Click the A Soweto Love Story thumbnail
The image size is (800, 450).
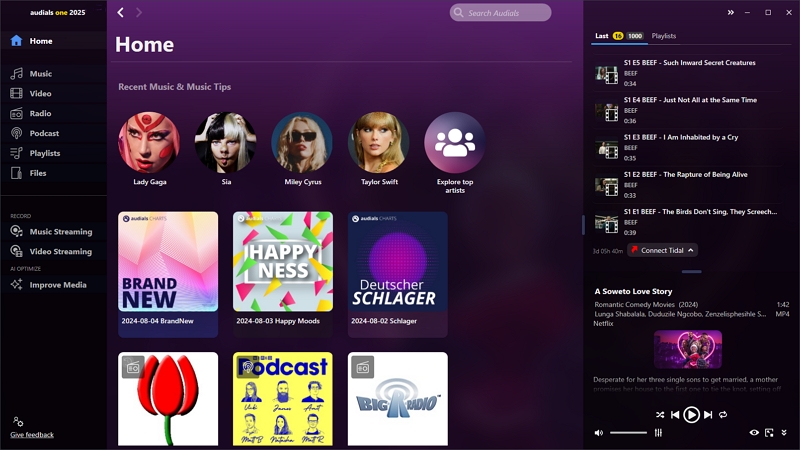[688, 349]
